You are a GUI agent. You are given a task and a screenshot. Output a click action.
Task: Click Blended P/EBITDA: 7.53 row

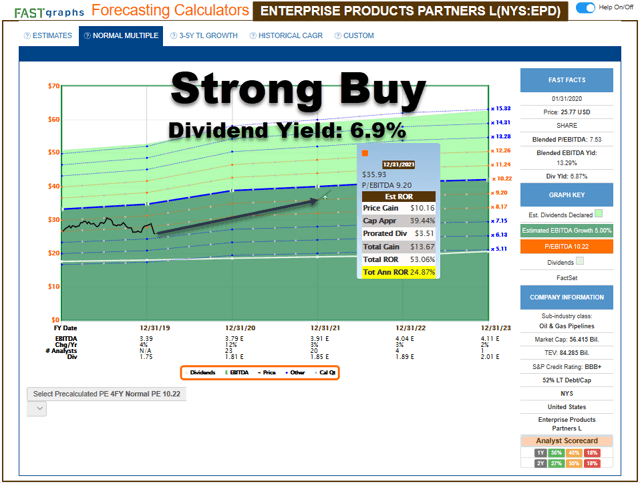567,139
